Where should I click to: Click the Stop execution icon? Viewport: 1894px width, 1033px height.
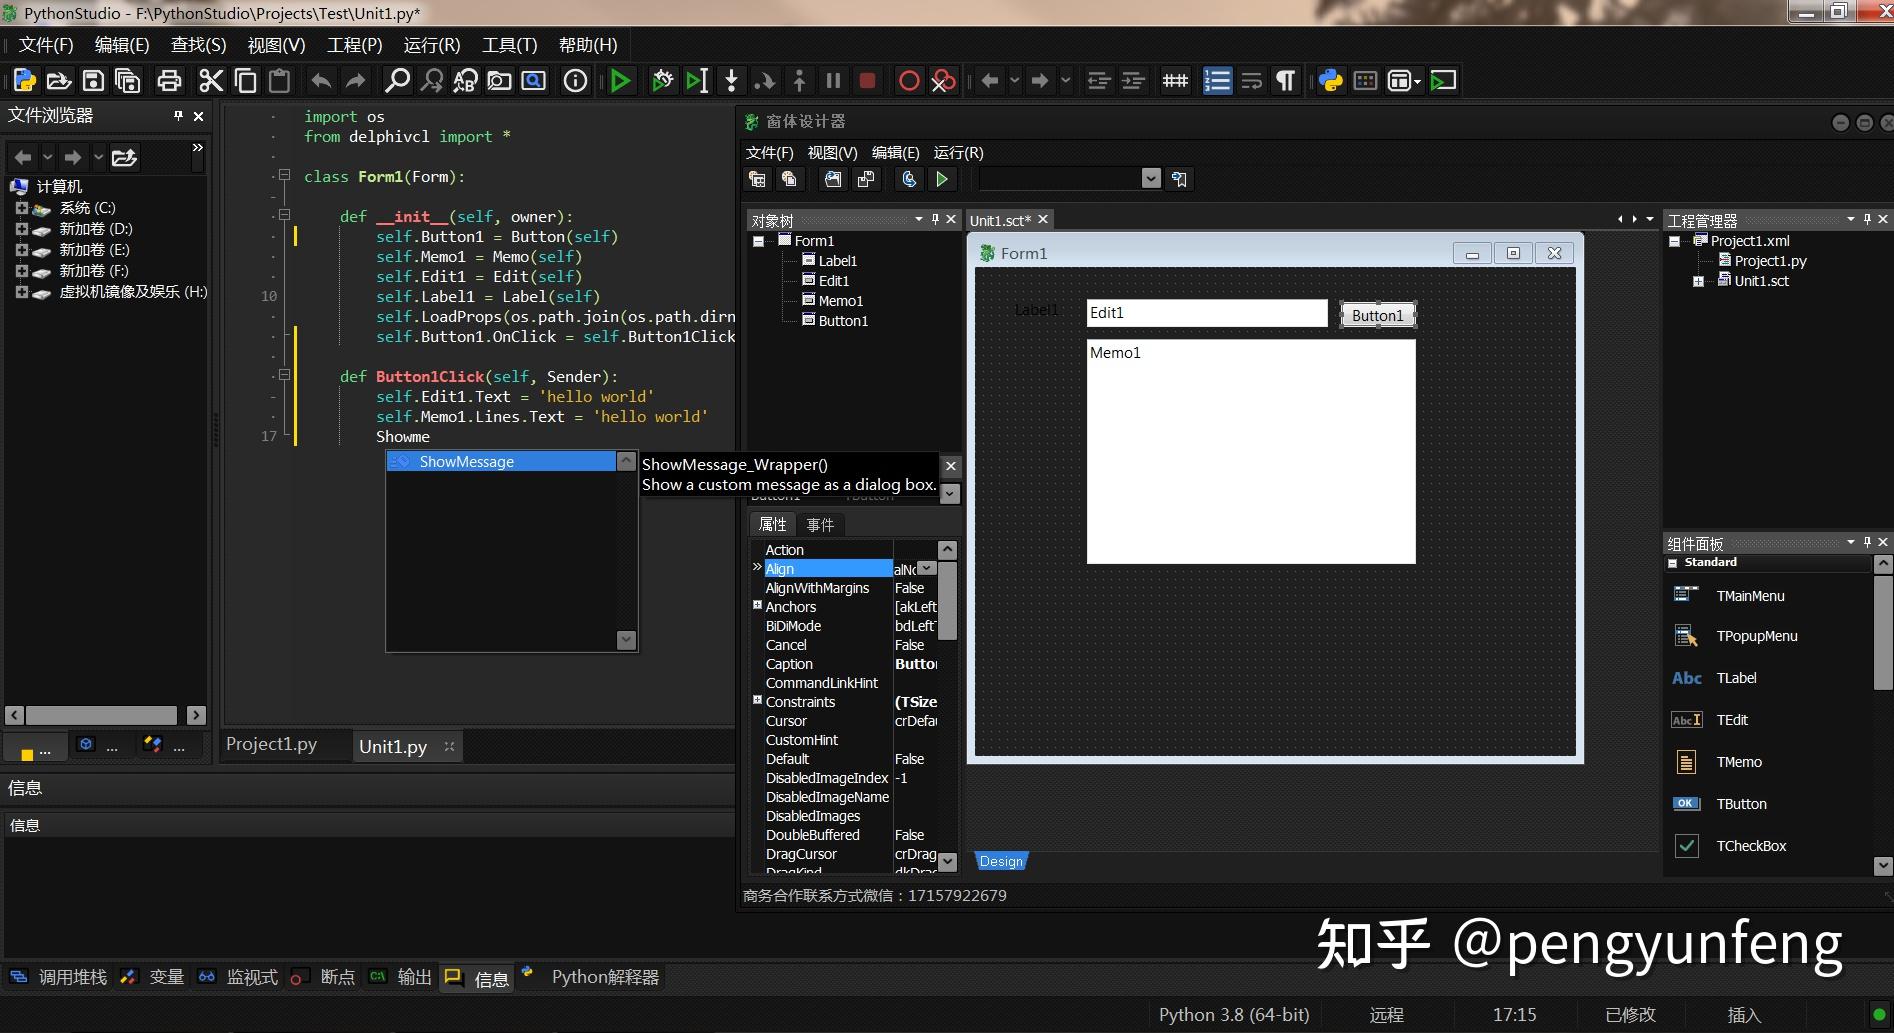[x=866, y=80]
